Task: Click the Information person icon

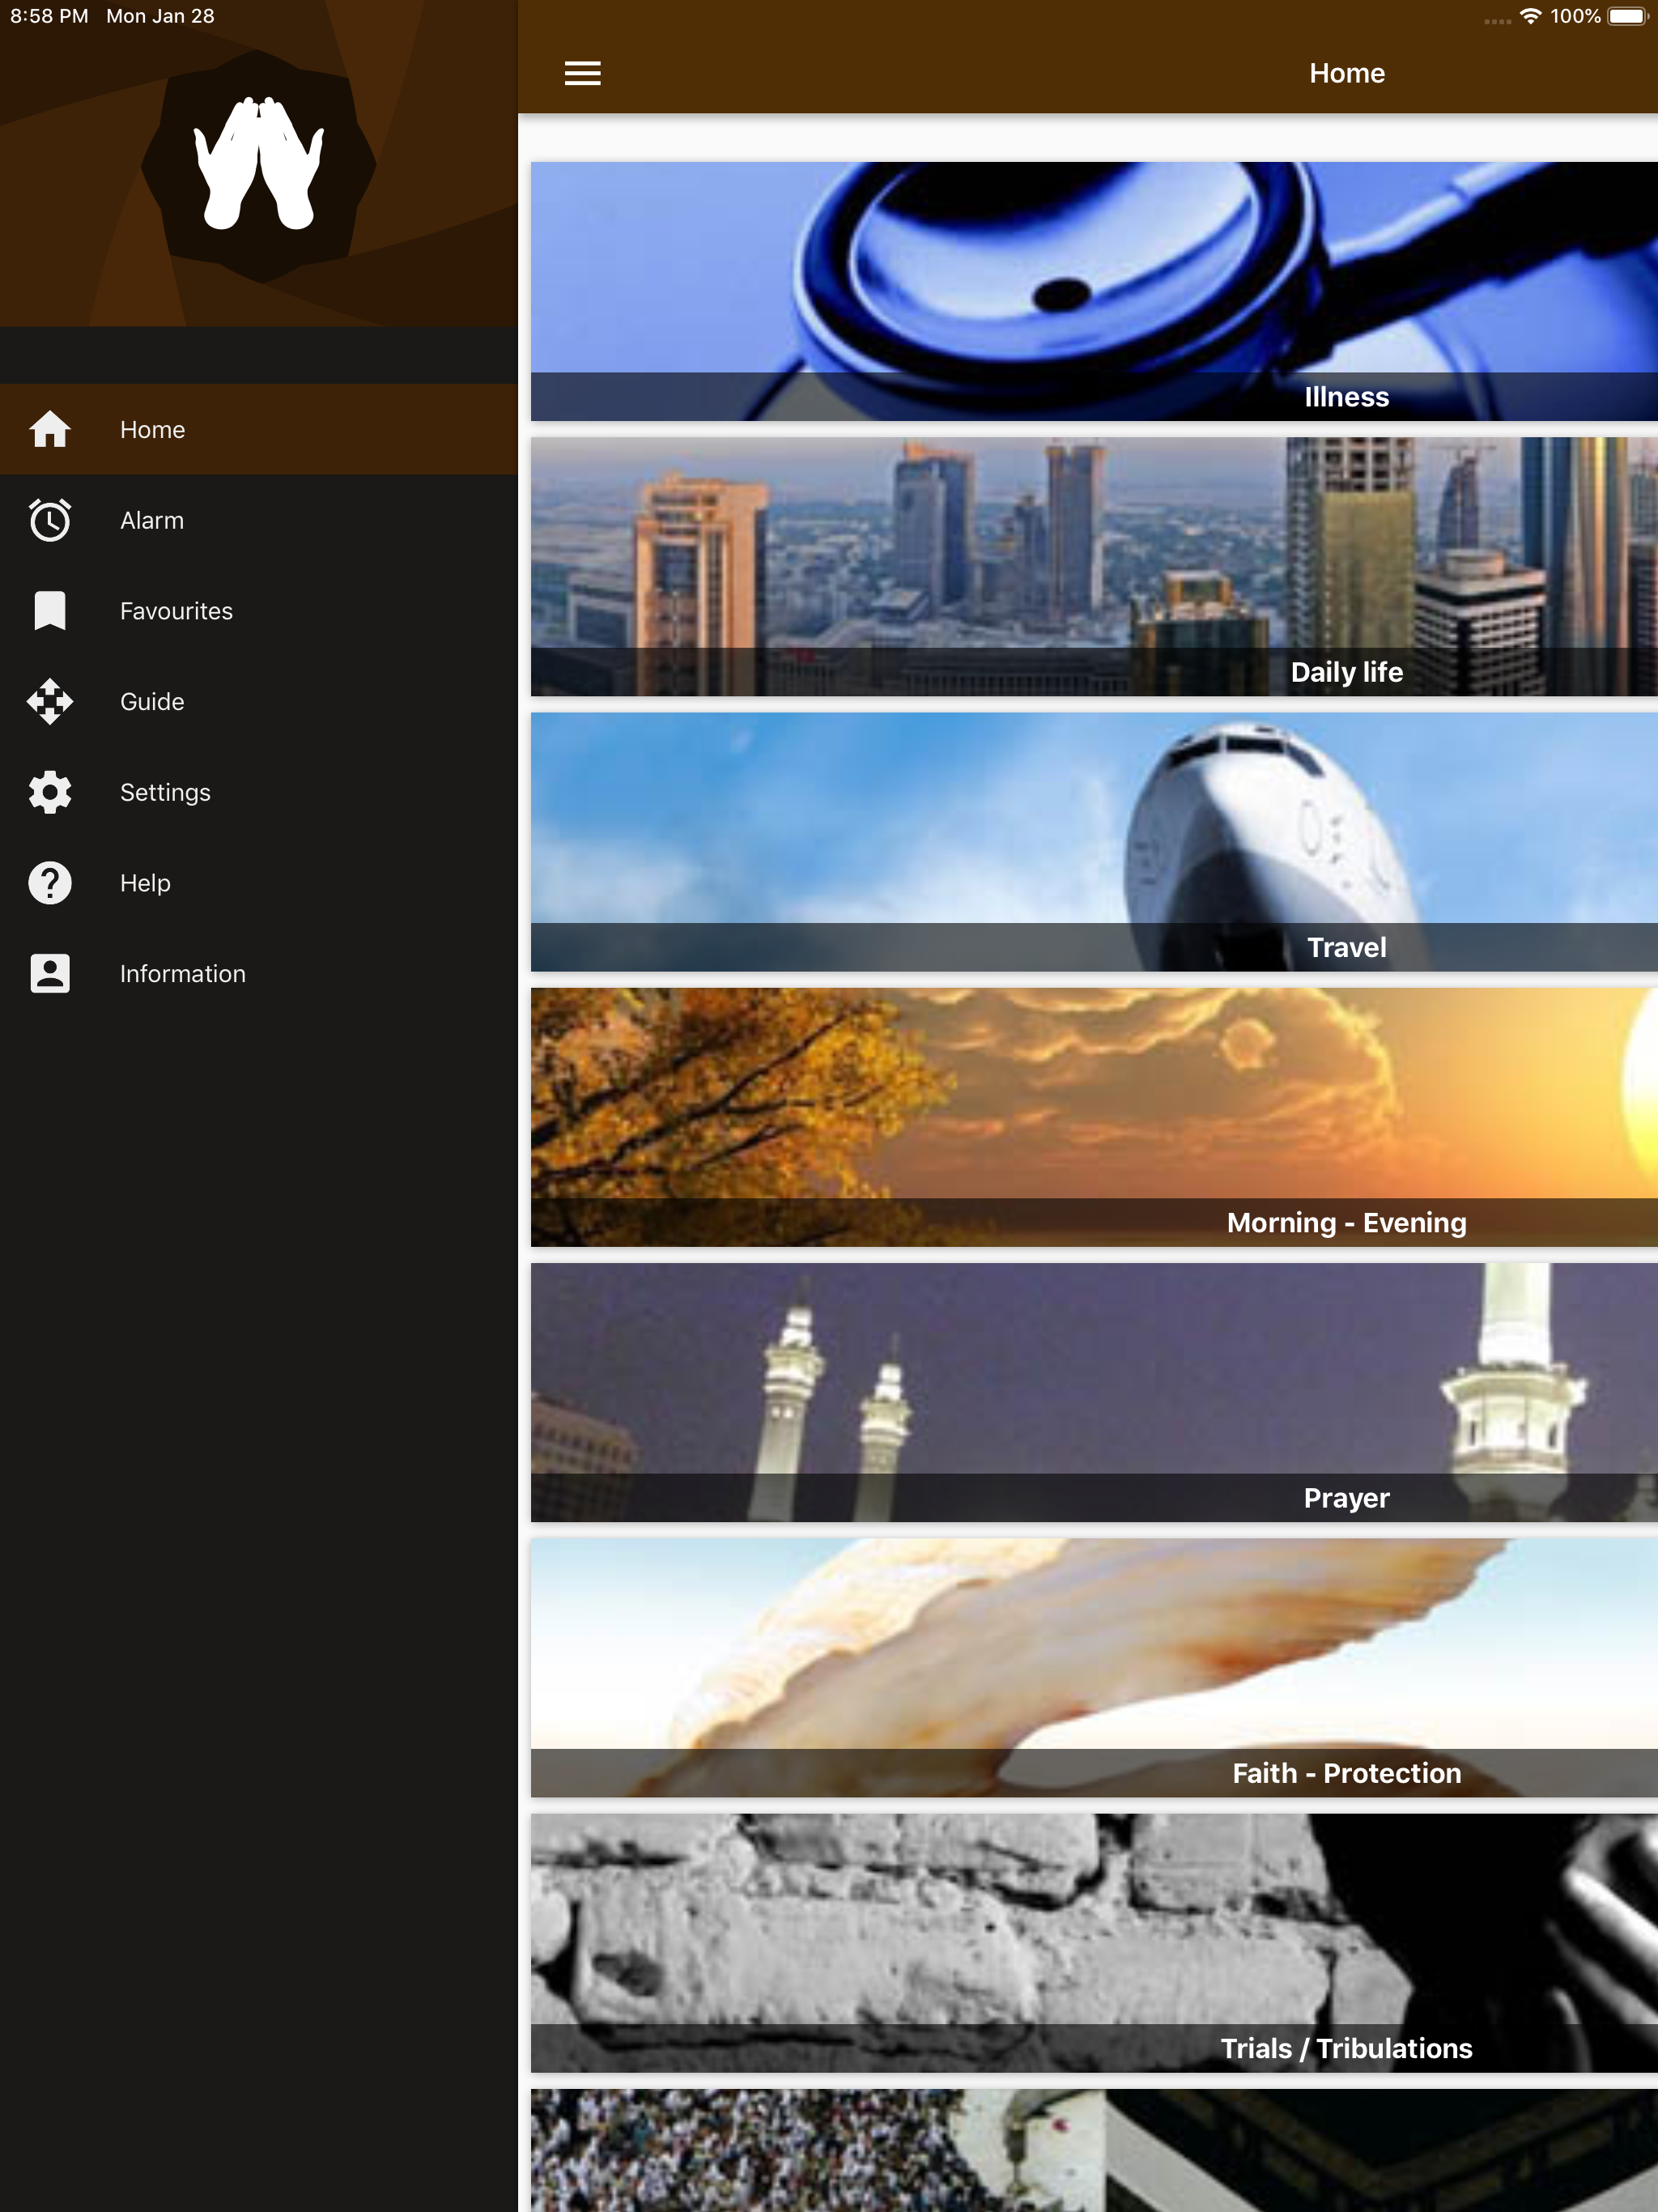Action: 50,973
